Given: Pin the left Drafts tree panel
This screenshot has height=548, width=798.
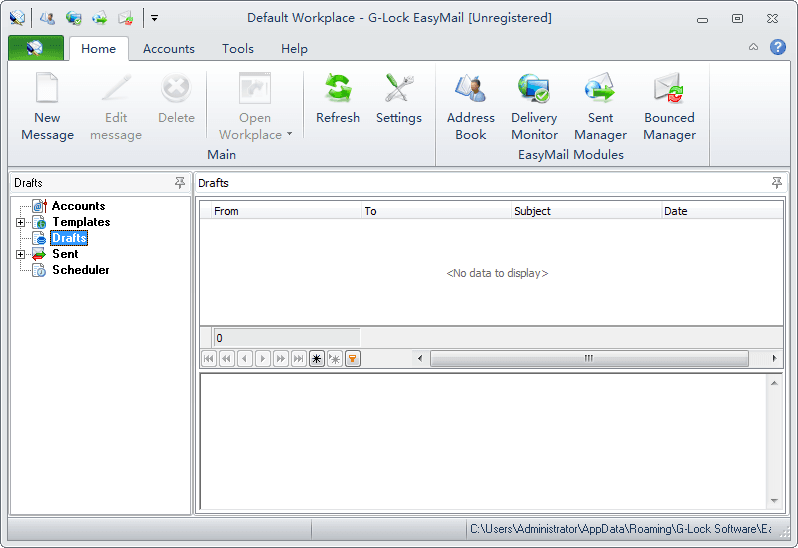Looking at the screenshot, I should pos(180,183).
